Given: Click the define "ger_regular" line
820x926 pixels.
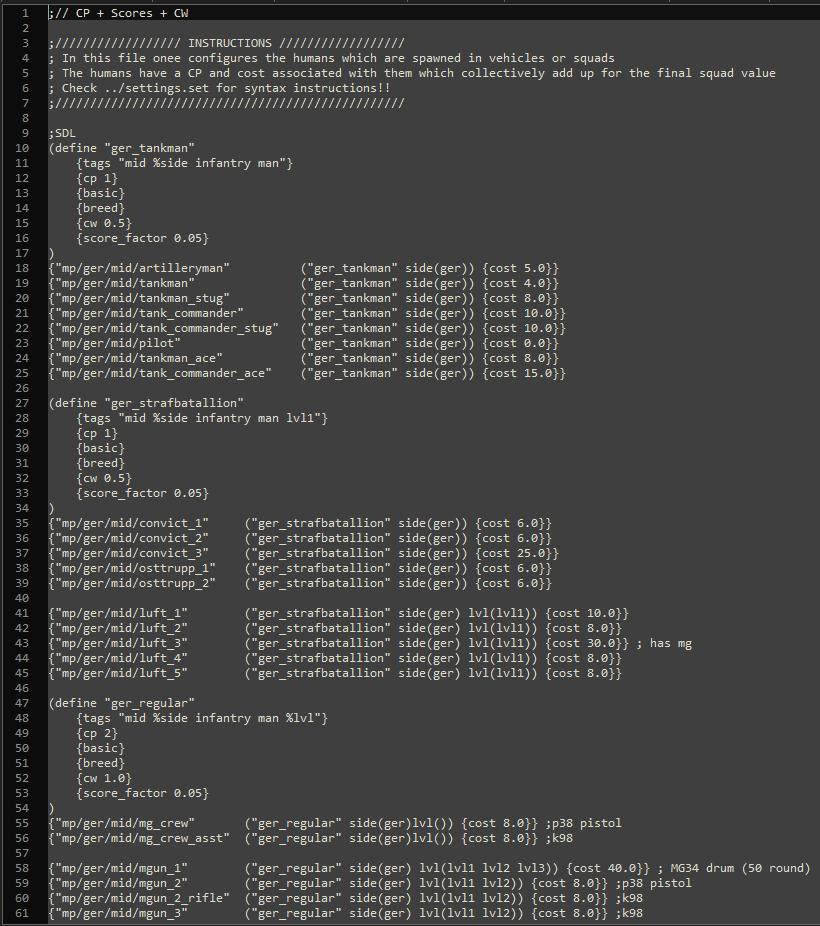Looking at the screenshot, I should [x=120, y=703].
